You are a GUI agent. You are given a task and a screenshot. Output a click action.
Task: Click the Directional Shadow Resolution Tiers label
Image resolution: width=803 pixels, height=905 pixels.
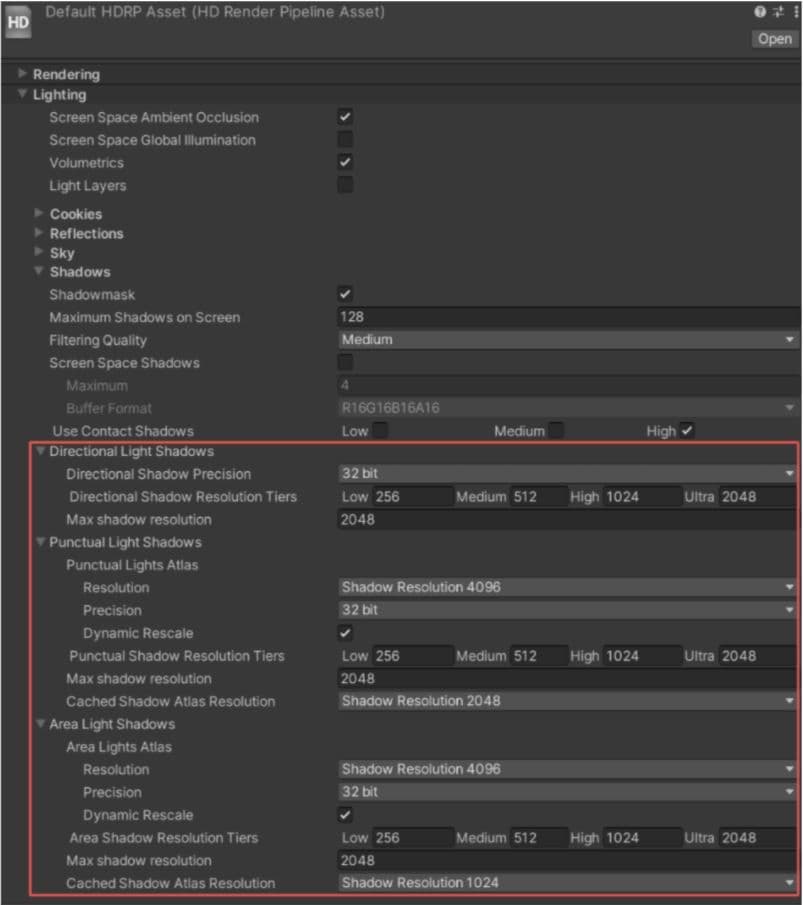coord(183,497)
